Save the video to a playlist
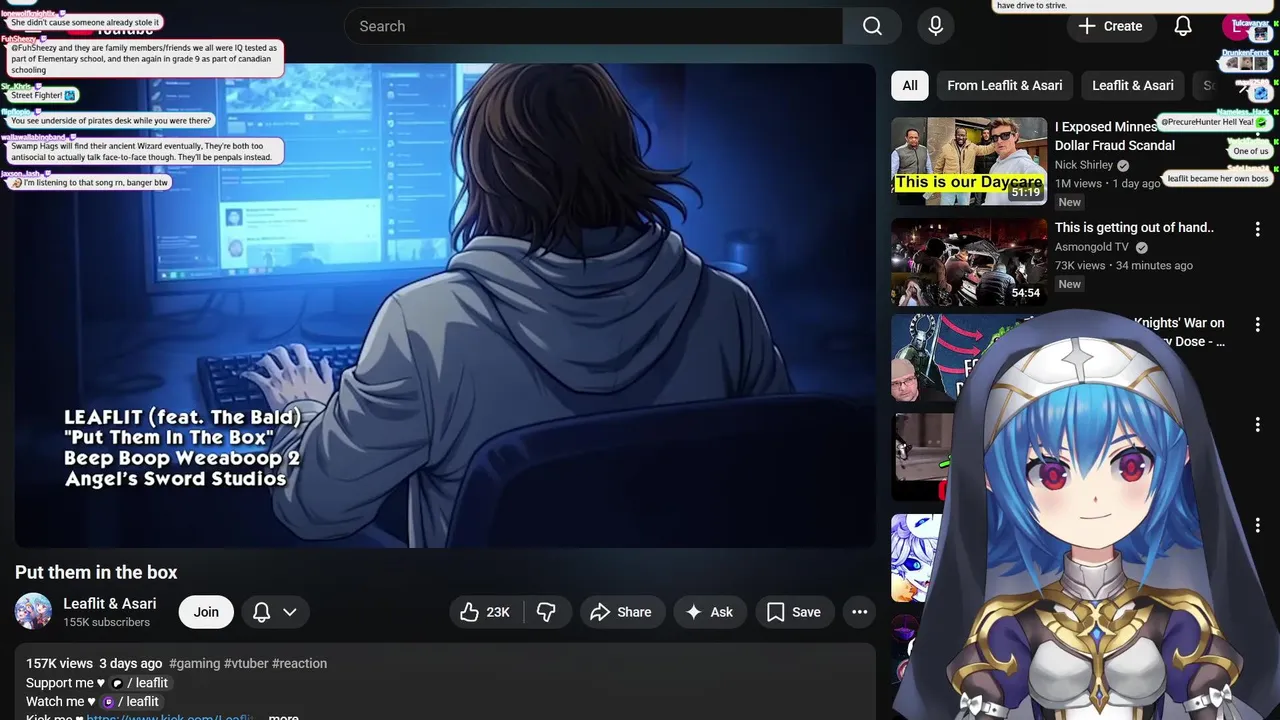1280x720 pixels. [x=794, y=612]
